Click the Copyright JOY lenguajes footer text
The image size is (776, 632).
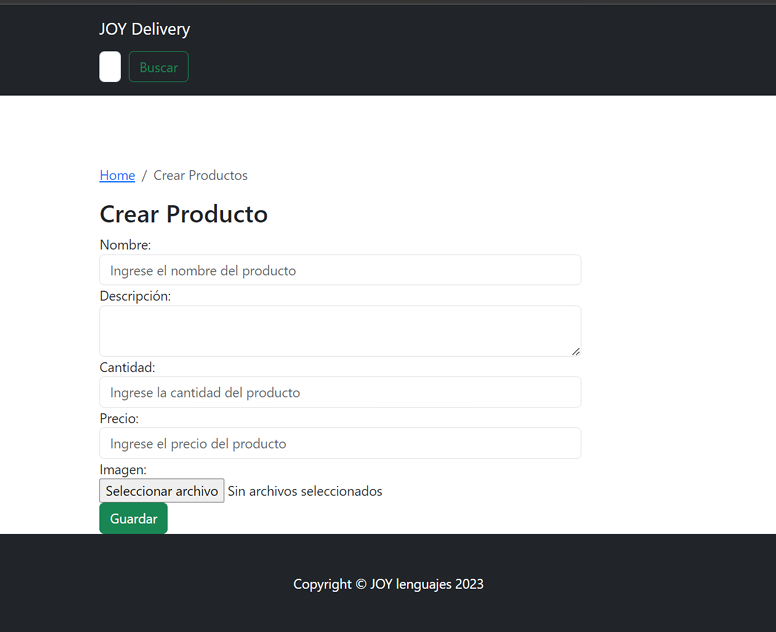388,584
